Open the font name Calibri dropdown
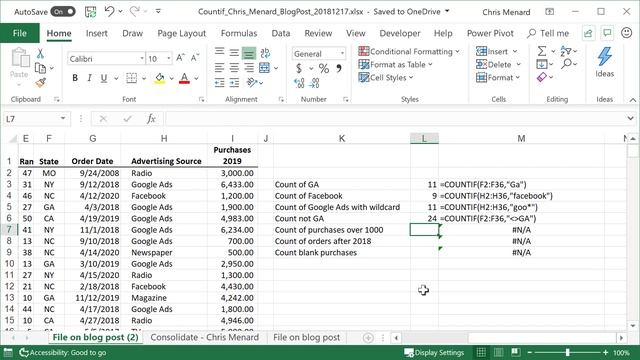This screenshot has width=640, height=360. [x=142, y=58]
